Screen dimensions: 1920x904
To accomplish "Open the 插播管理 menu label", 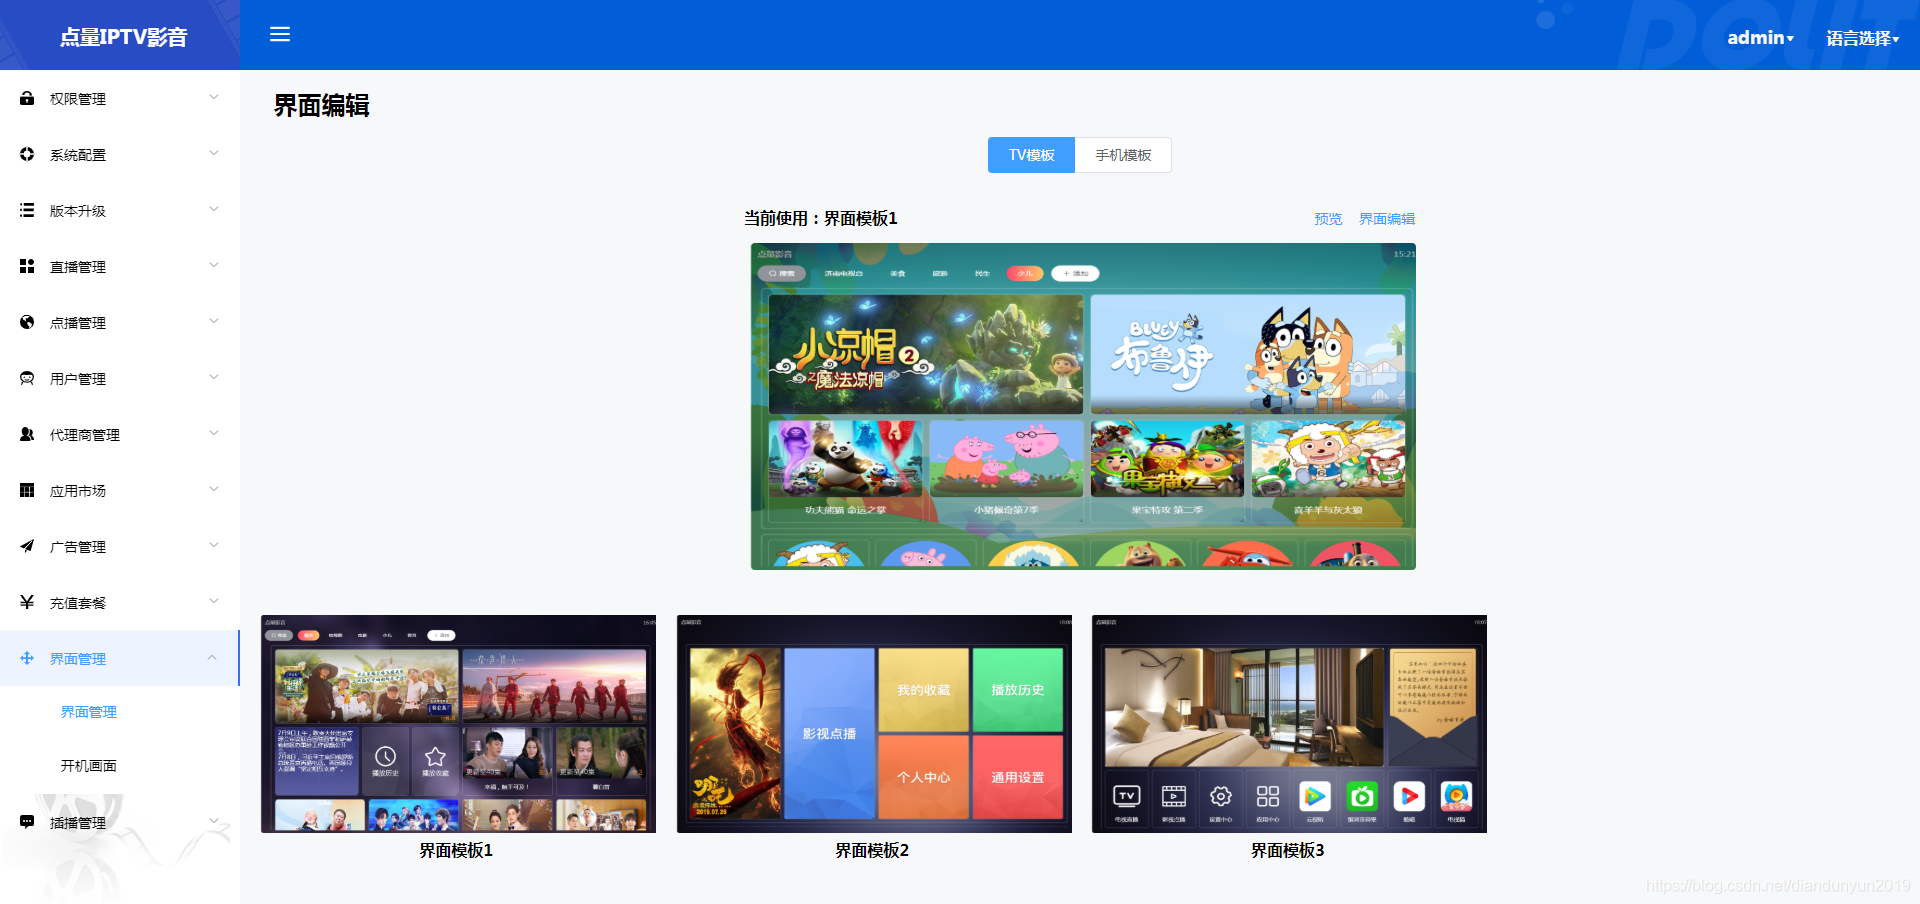I will (x=78, y=823).
